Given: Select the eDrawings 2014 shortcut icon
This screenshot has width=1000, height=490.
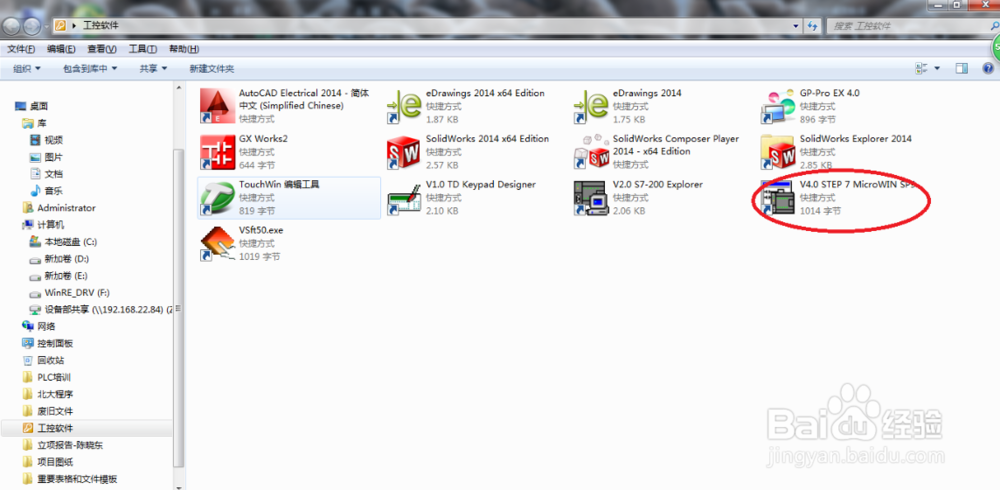Looking at the screenshot, I should tap(590, 106).
